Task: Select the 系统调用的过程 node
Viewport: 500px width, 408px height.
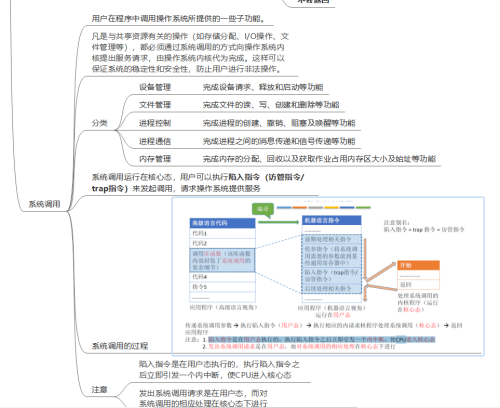Action: tap(120, 346)
